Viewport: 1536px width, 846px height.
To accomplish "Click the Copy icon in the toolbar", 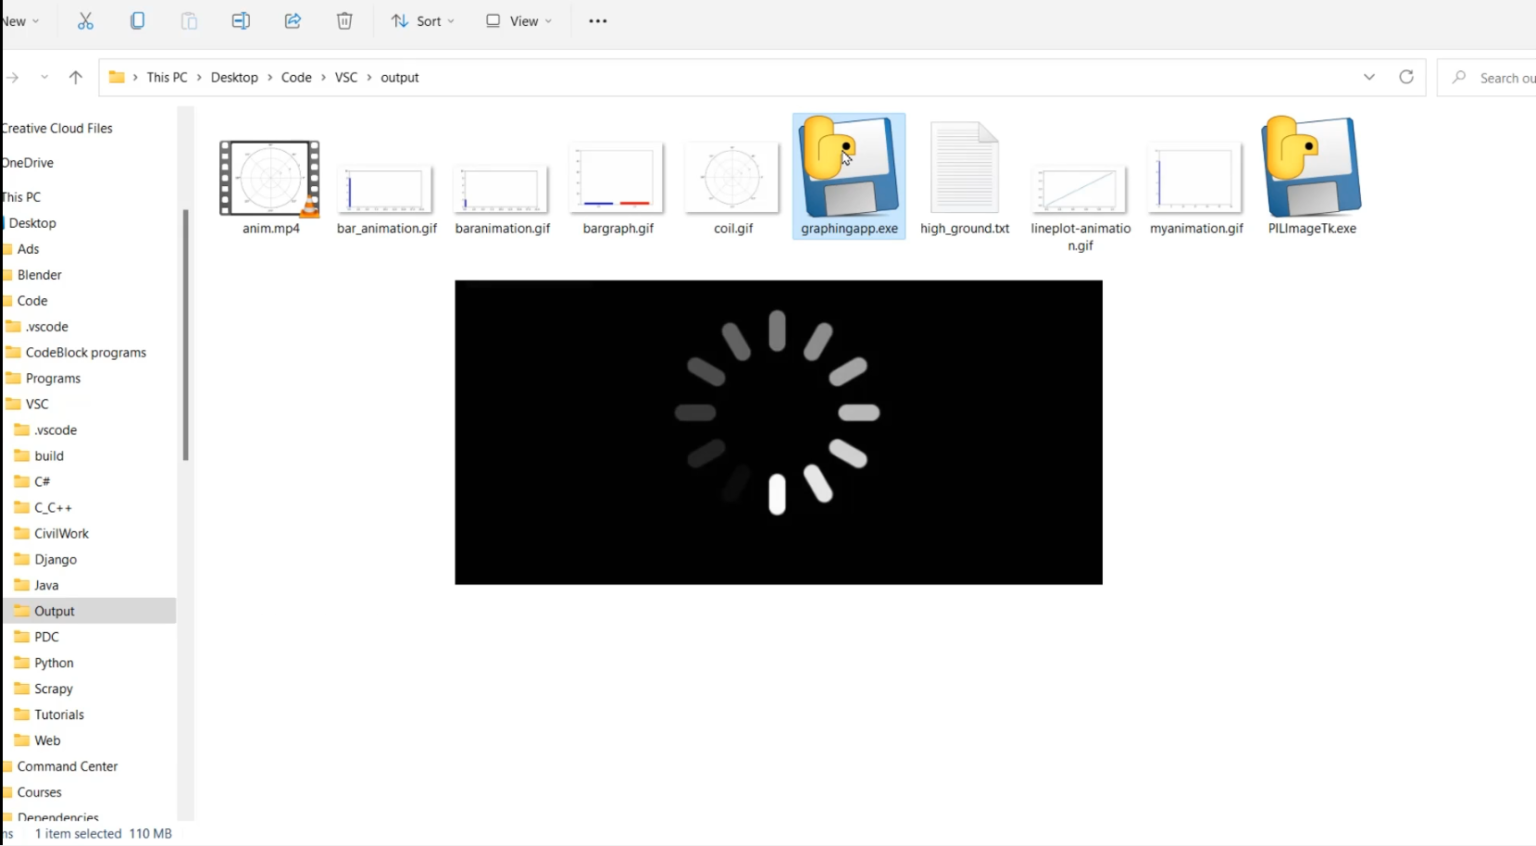I will [137, 20].
